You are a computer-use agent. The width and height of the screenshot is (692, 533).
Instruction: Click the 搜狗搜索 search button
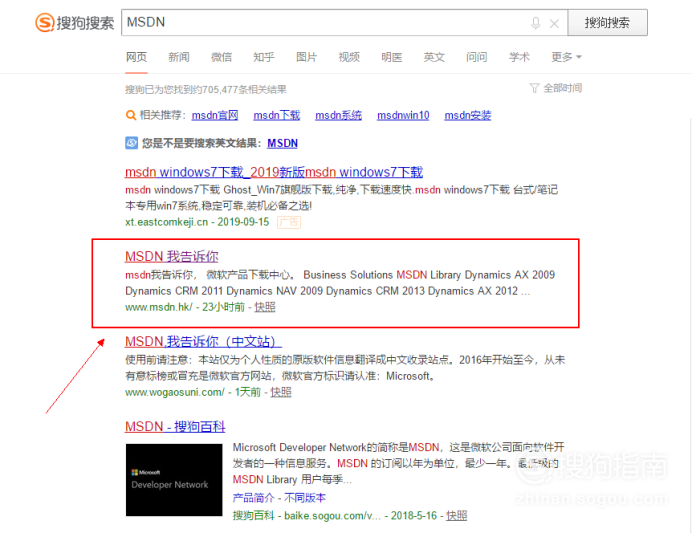pos(607,23)
